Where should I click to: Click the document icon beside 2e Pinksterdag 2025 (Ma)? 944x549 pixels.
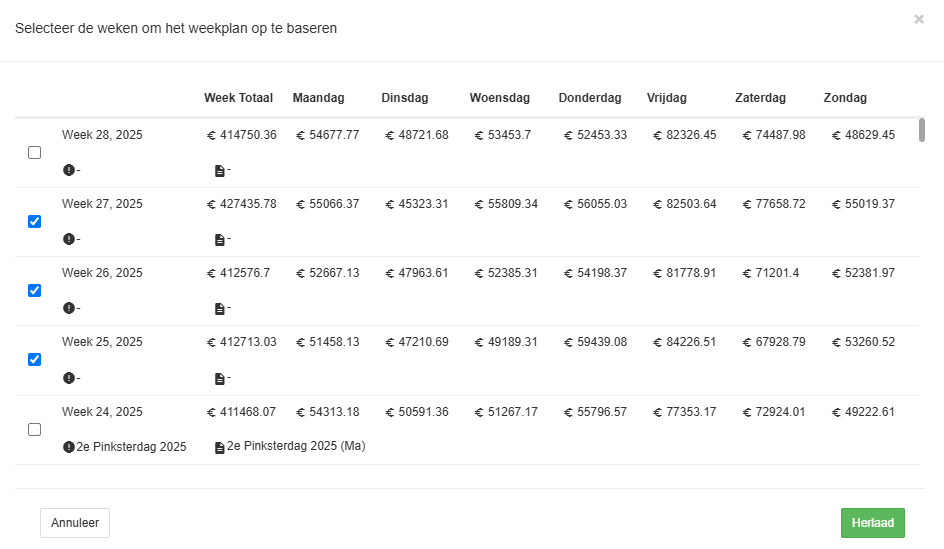point(220,447)
